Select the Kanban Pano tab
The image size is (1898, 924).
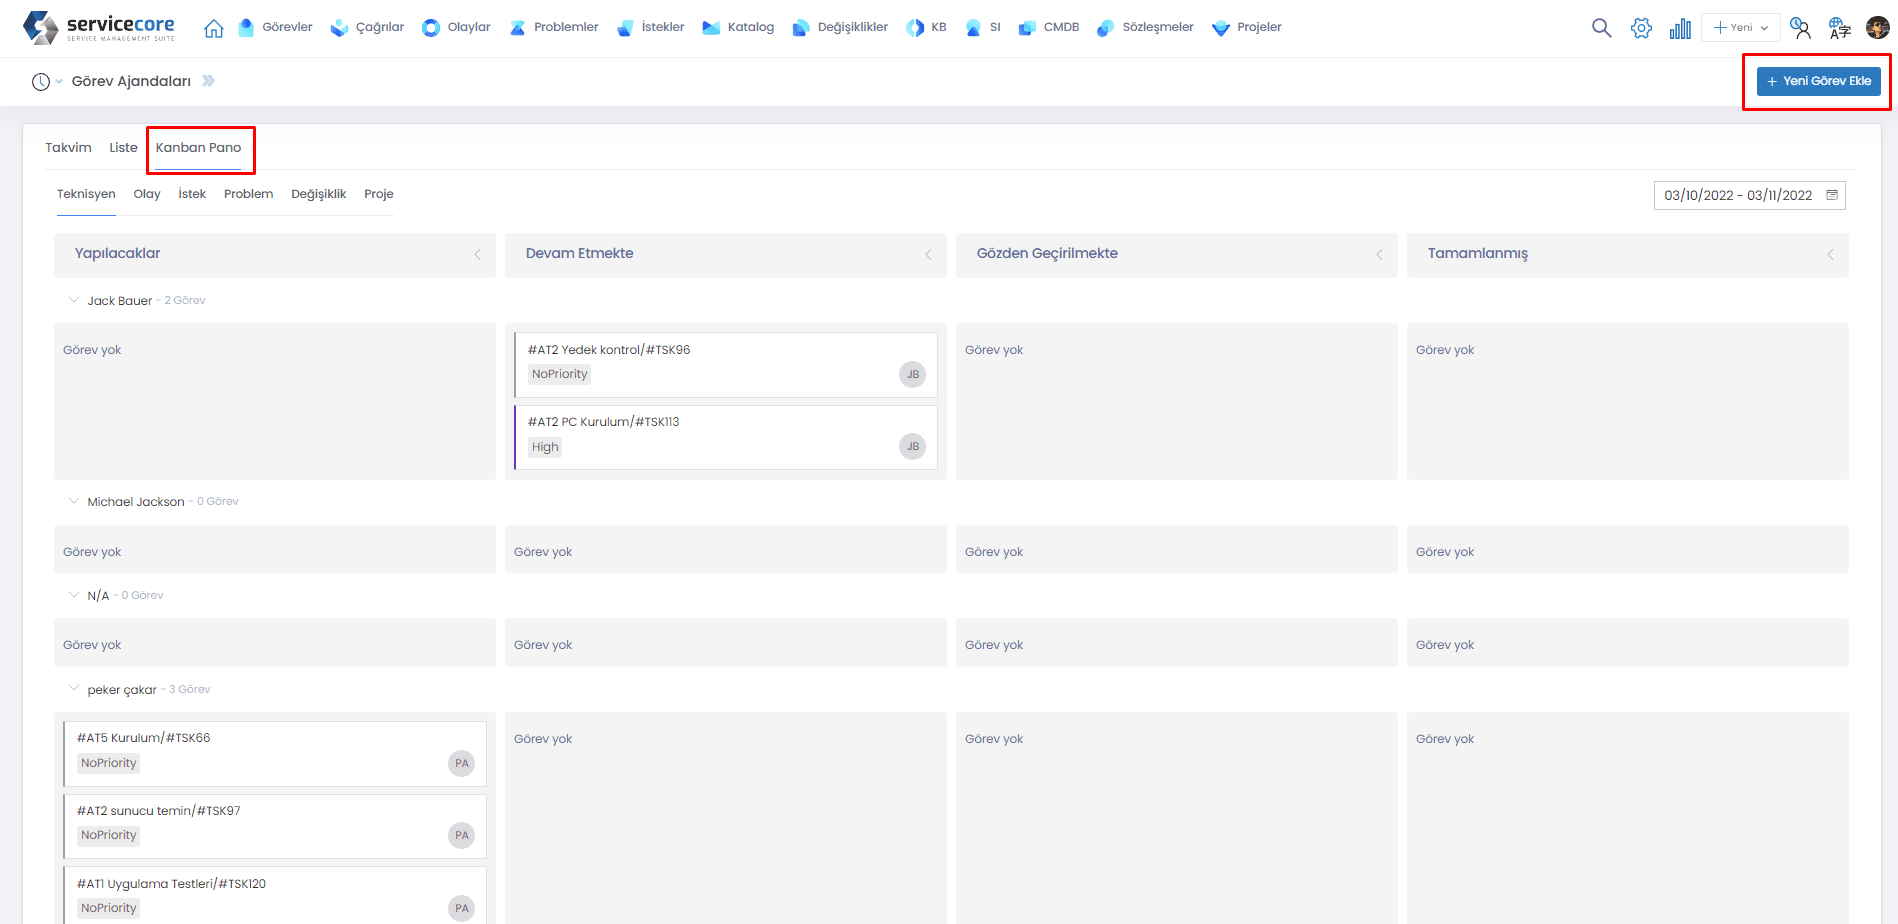198,148
